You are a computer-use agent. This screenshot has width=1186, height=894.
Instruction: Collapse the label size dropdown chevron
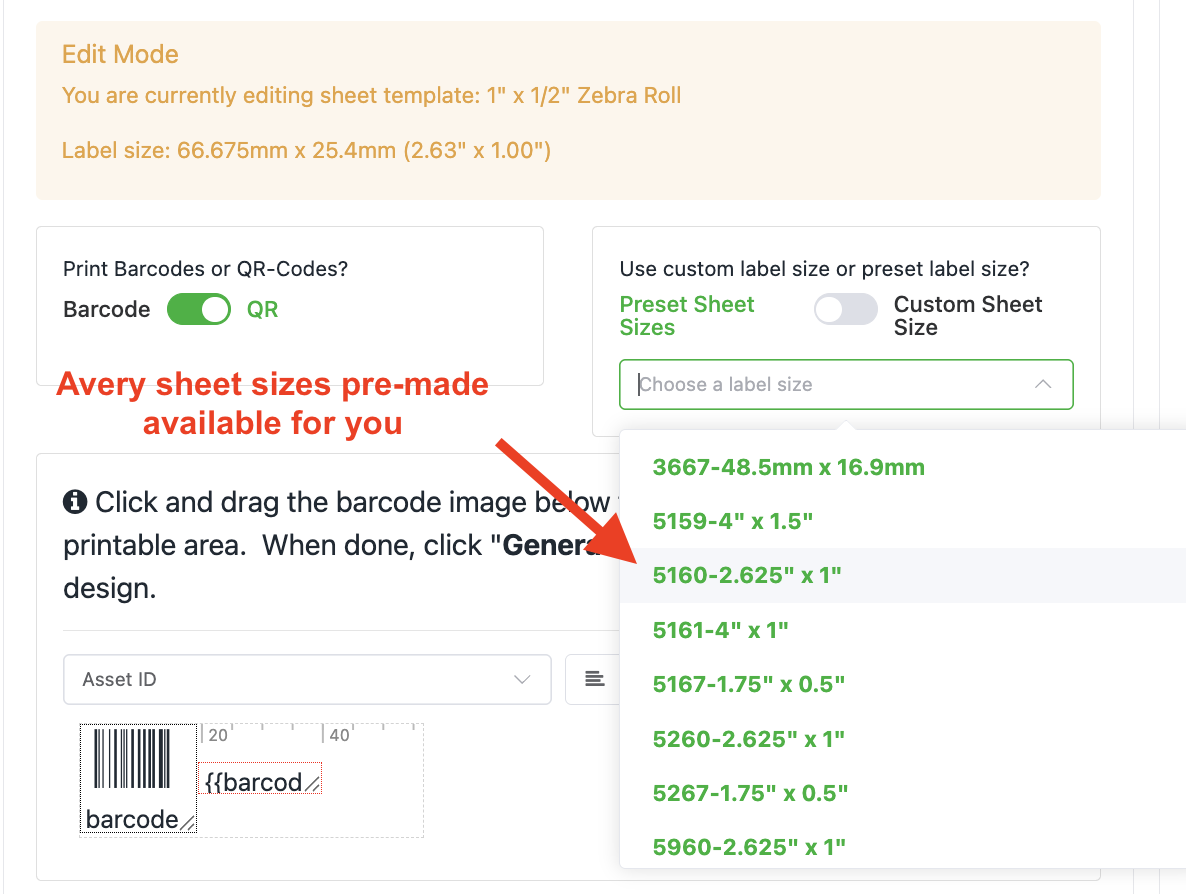click(1043, 384)
